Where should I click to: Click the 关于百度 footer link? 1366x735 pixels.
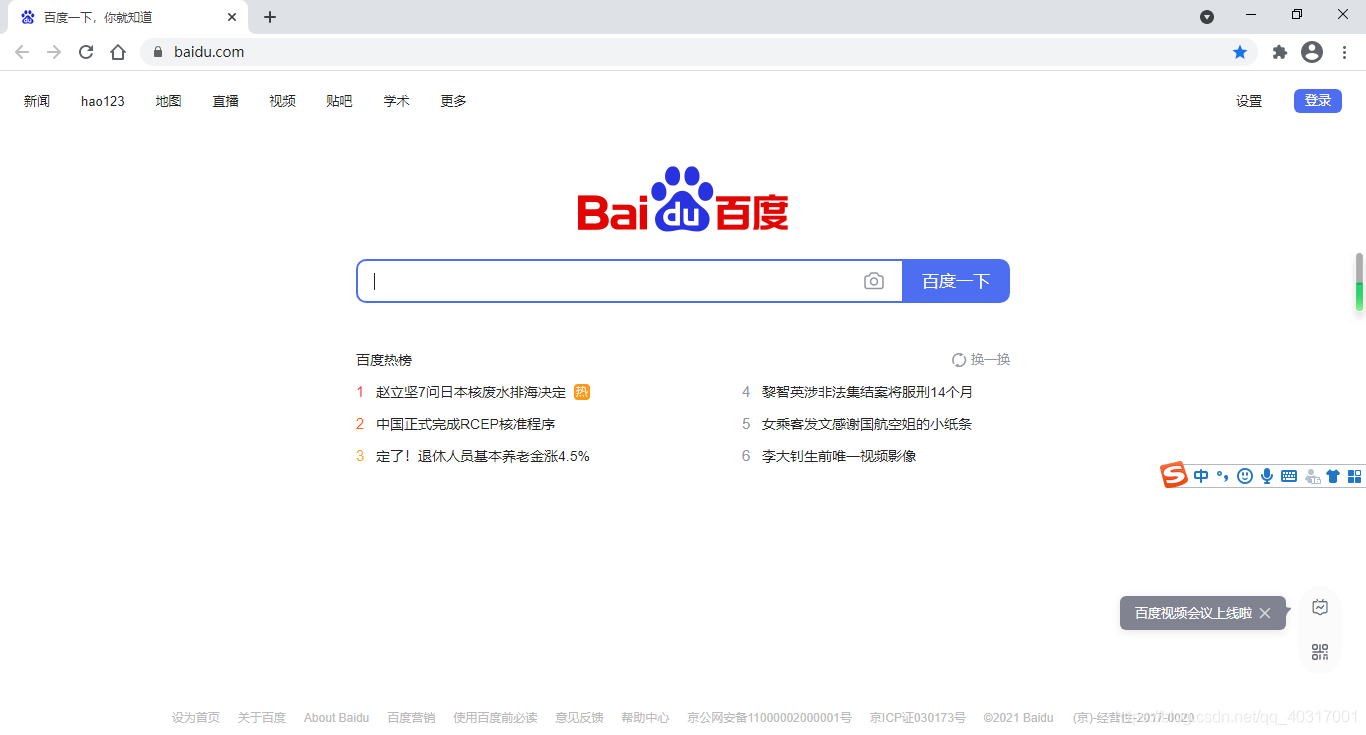pos(262,718)
